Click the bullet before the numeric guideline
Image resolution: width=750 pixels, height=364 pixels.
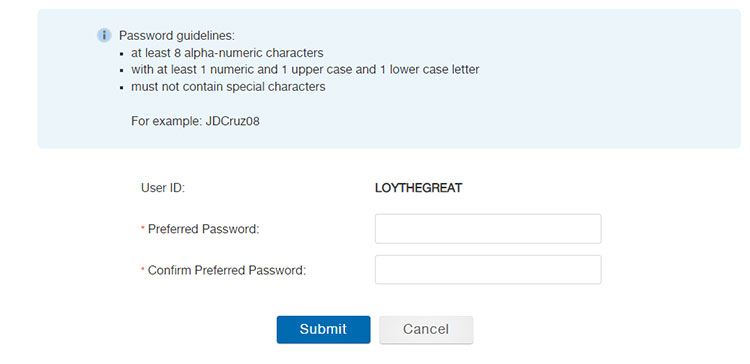pos(122,71)
